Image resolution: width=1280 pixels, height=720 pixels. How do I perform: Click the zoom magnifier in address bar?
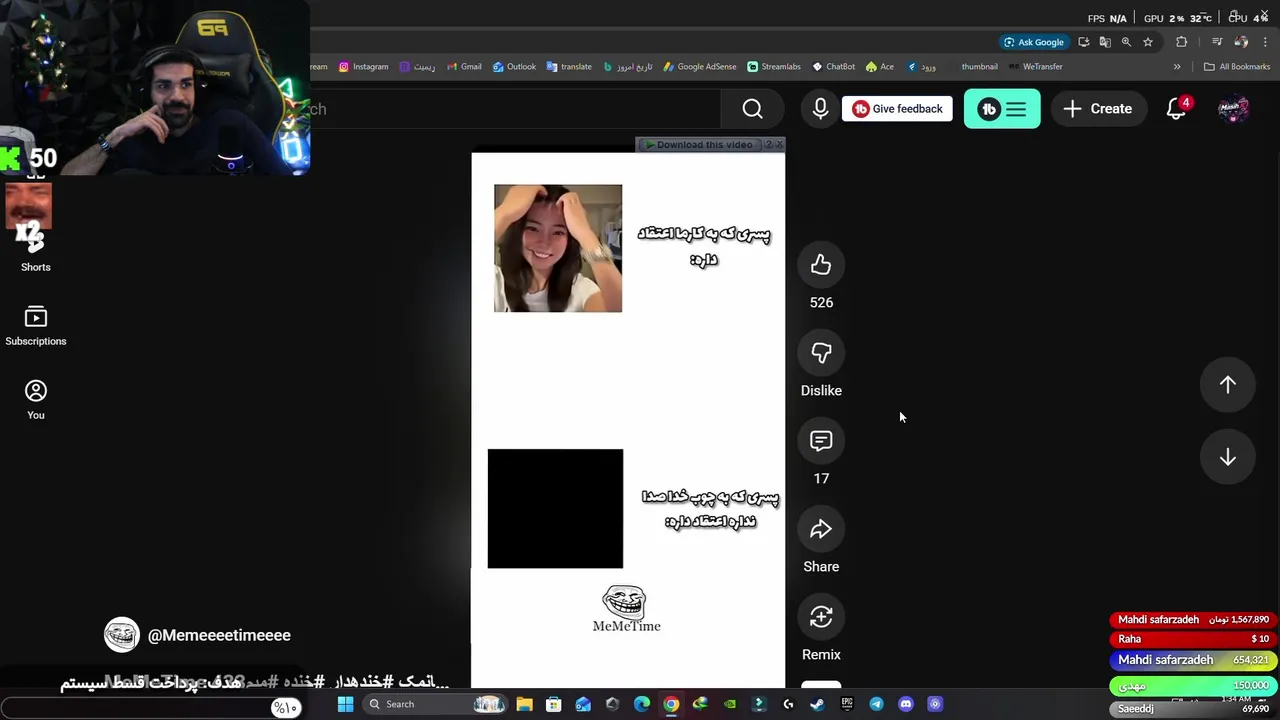point(1126,42)
